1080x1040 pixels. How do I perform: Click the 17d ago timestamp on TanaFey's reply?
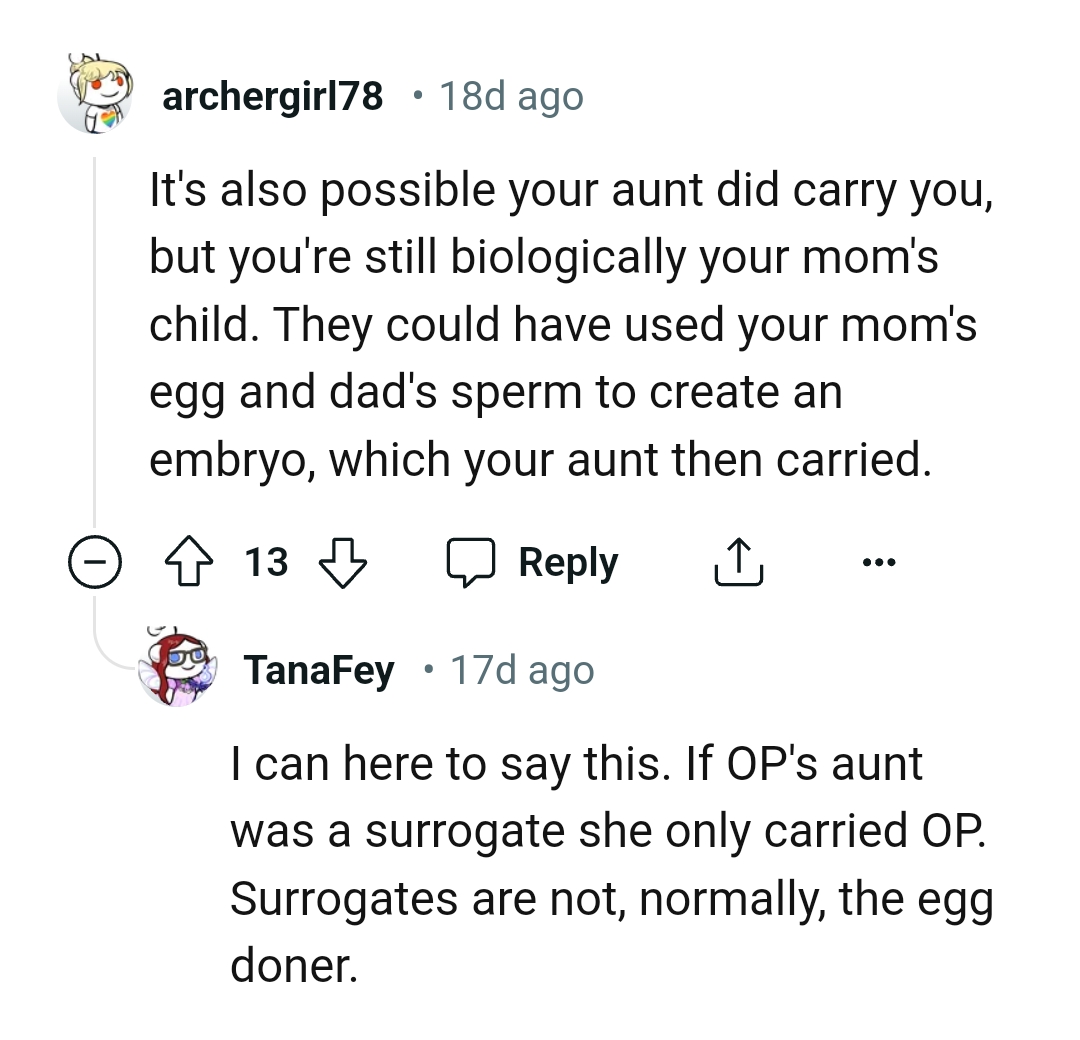click(520, 670)
